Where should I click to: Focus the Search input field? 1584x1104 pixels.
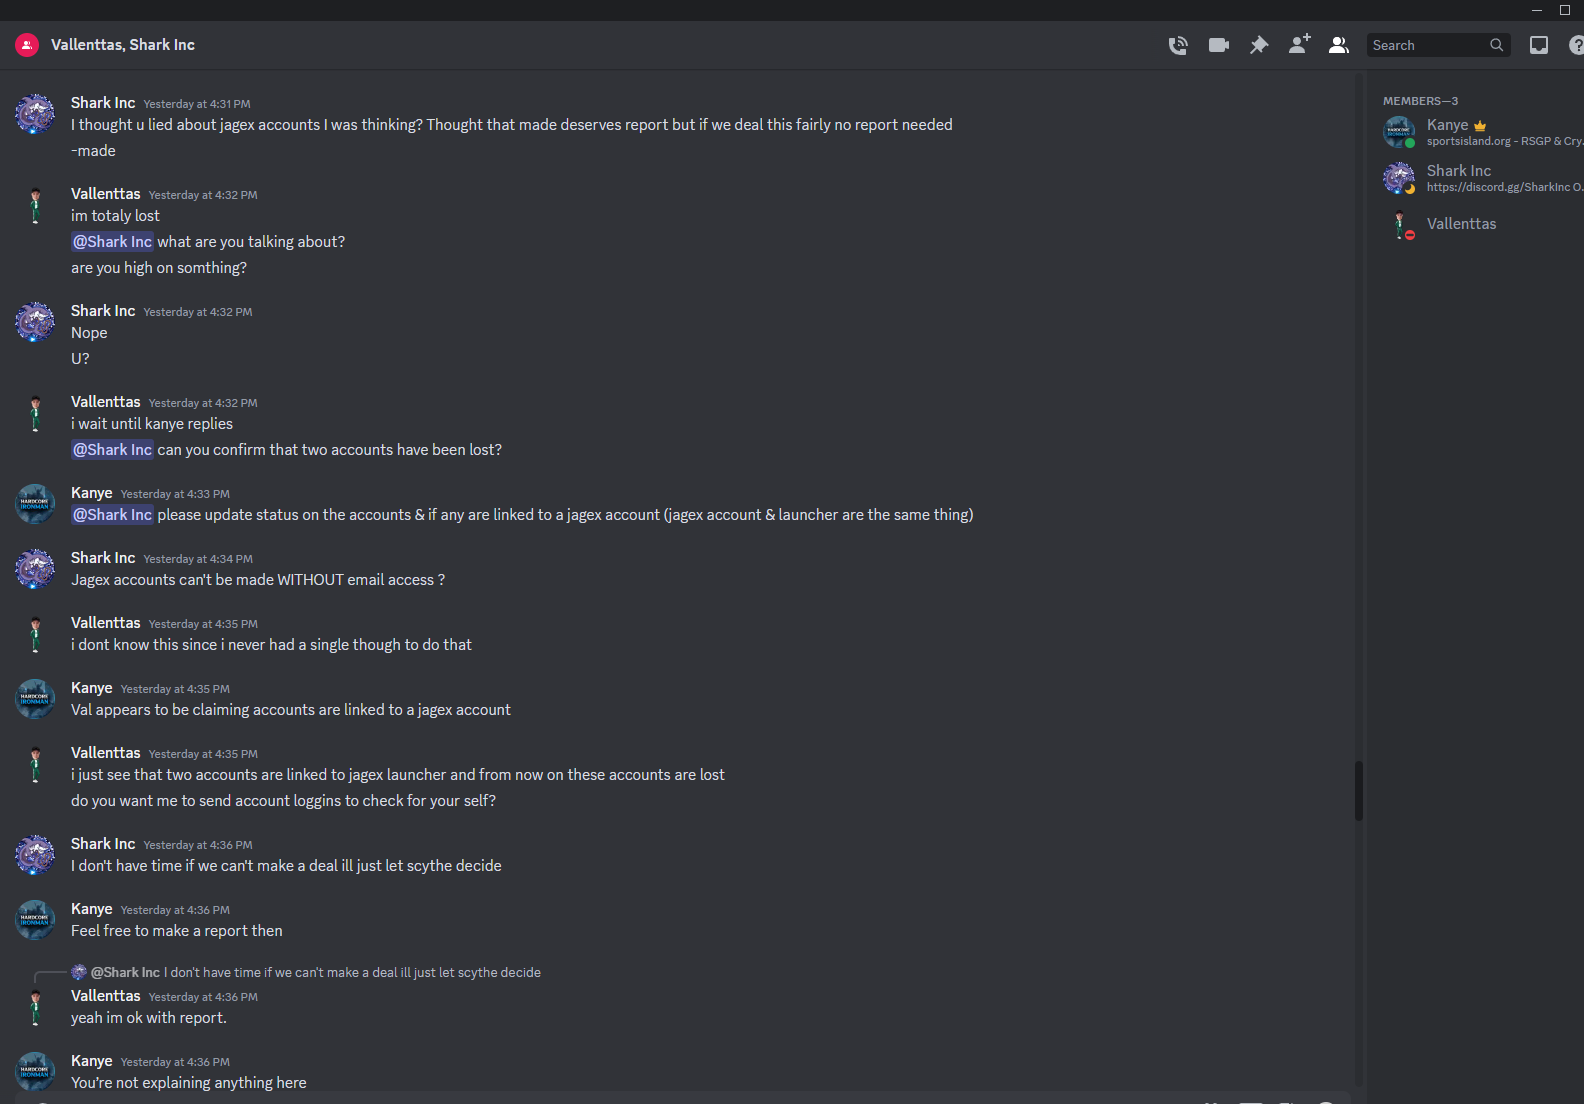(1438, 45)
